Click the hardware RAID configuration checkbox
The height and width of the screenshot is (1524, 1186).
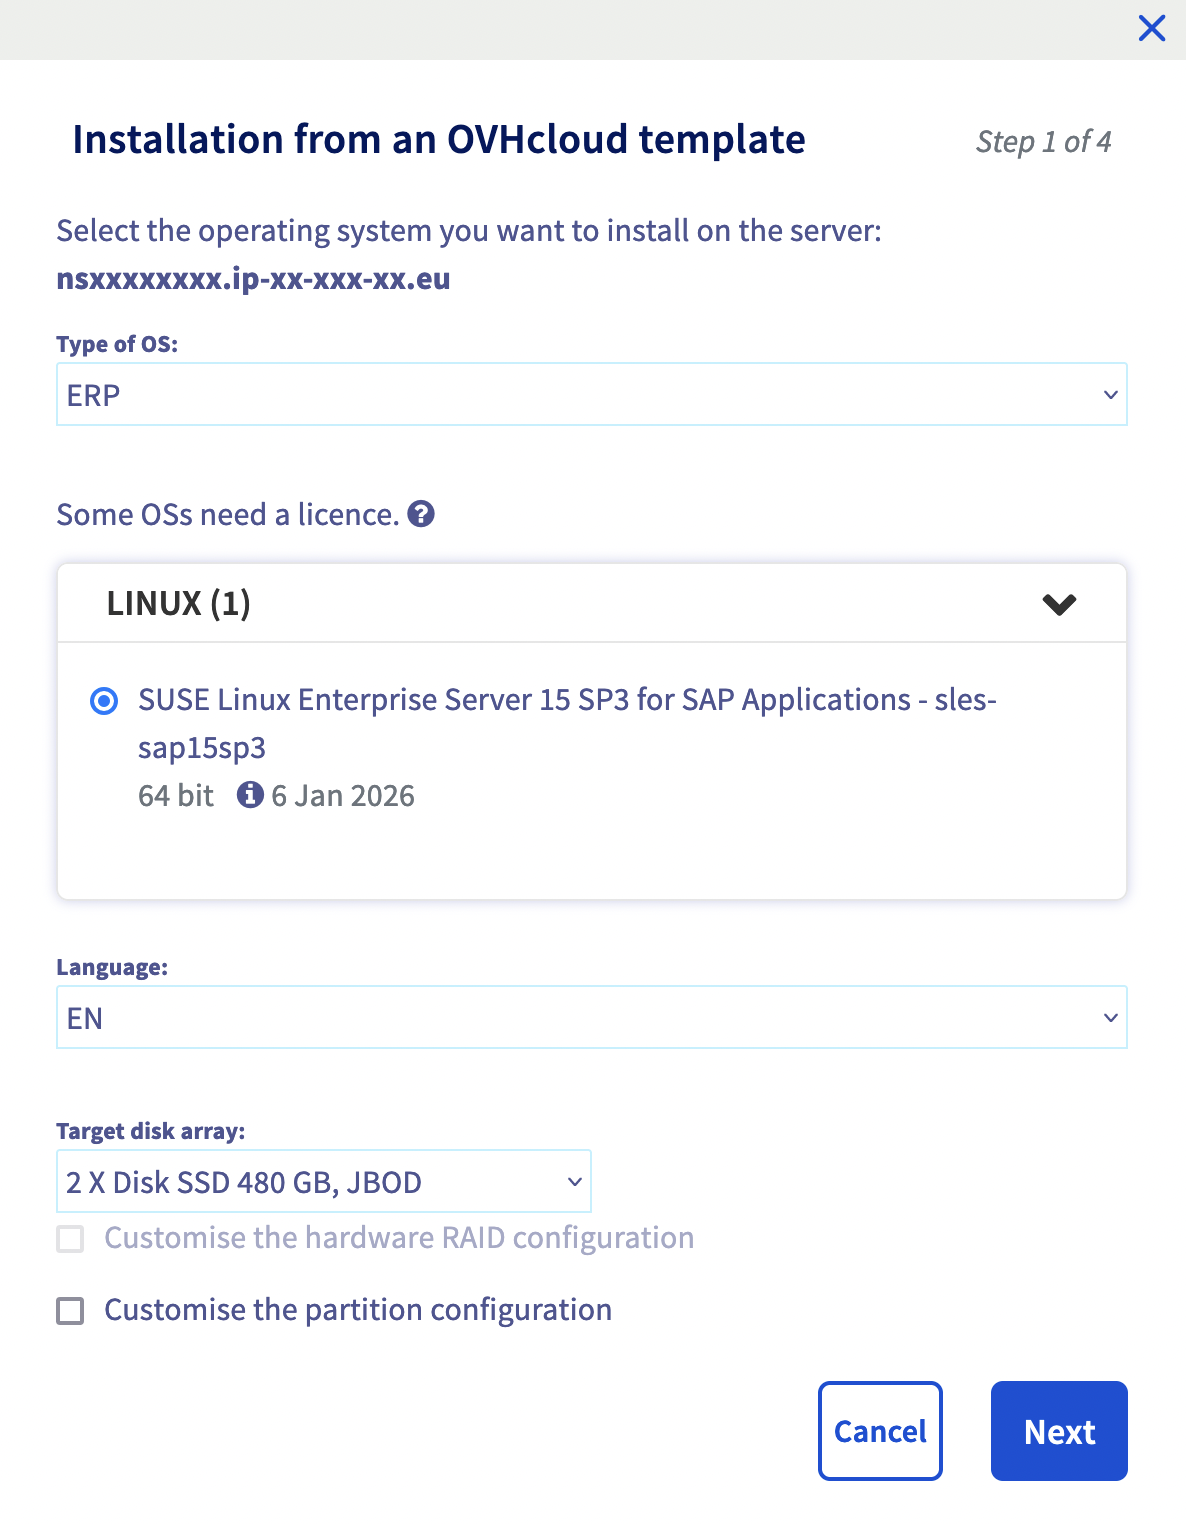[70, 1238]
